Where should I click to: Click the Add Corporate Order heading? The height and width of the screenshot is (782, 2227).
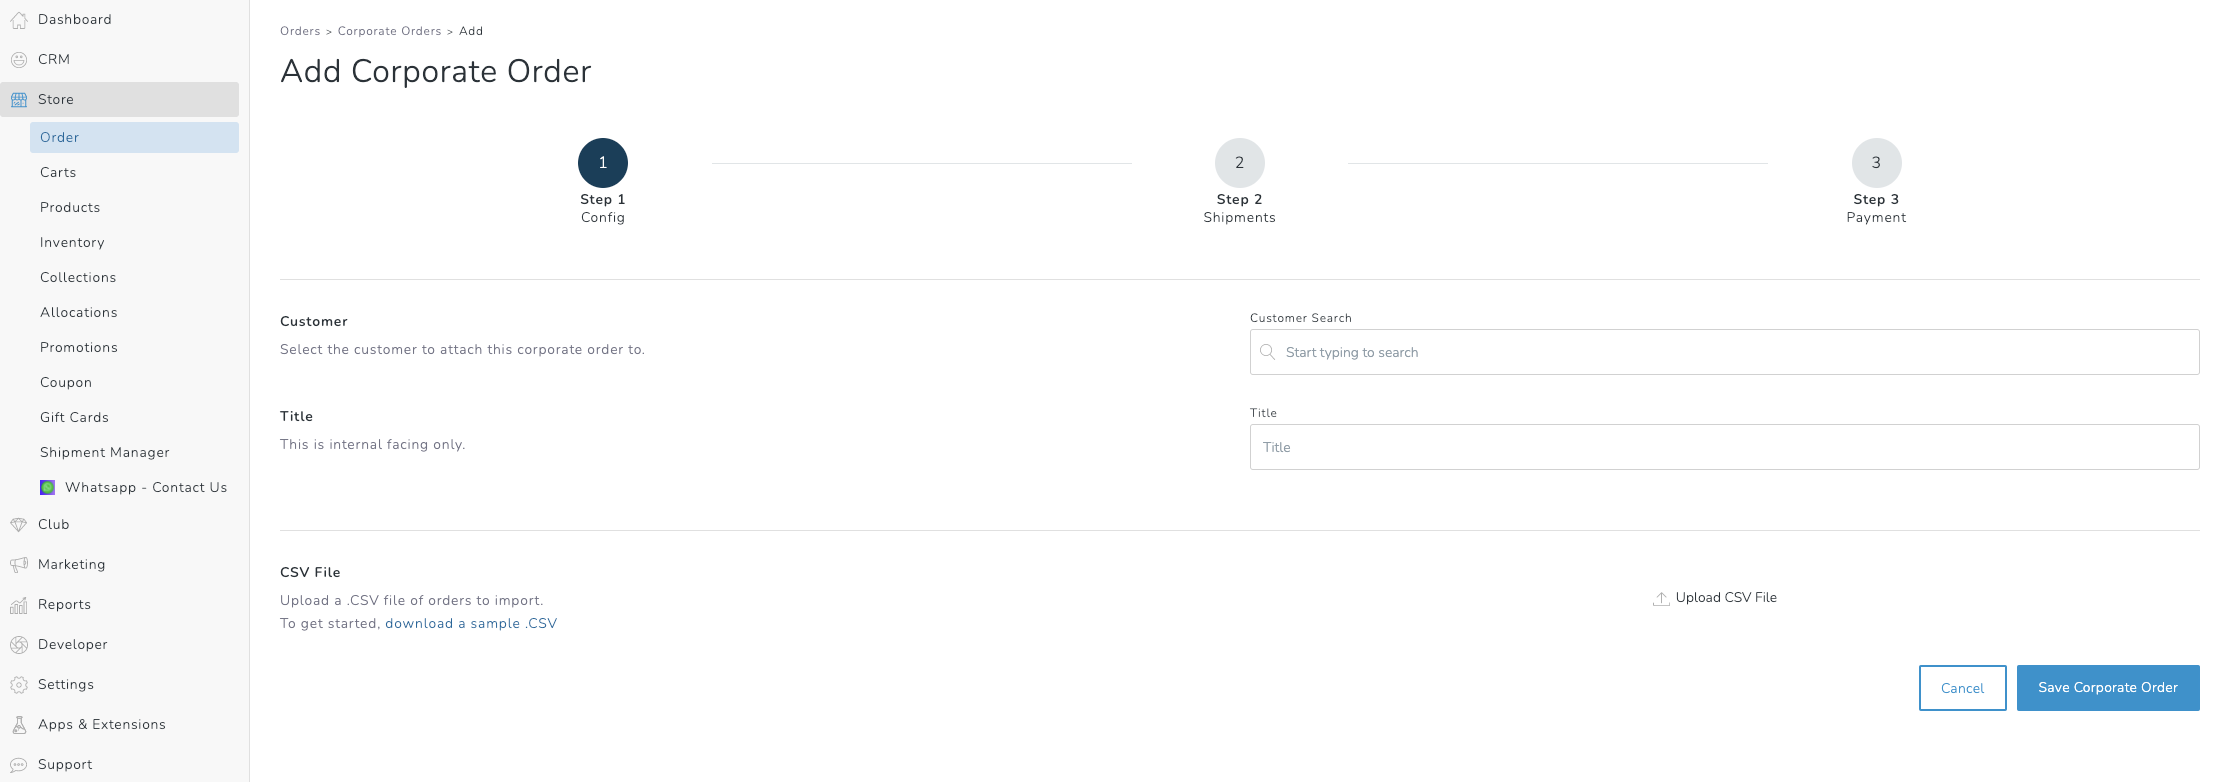[x=436, y=72]
